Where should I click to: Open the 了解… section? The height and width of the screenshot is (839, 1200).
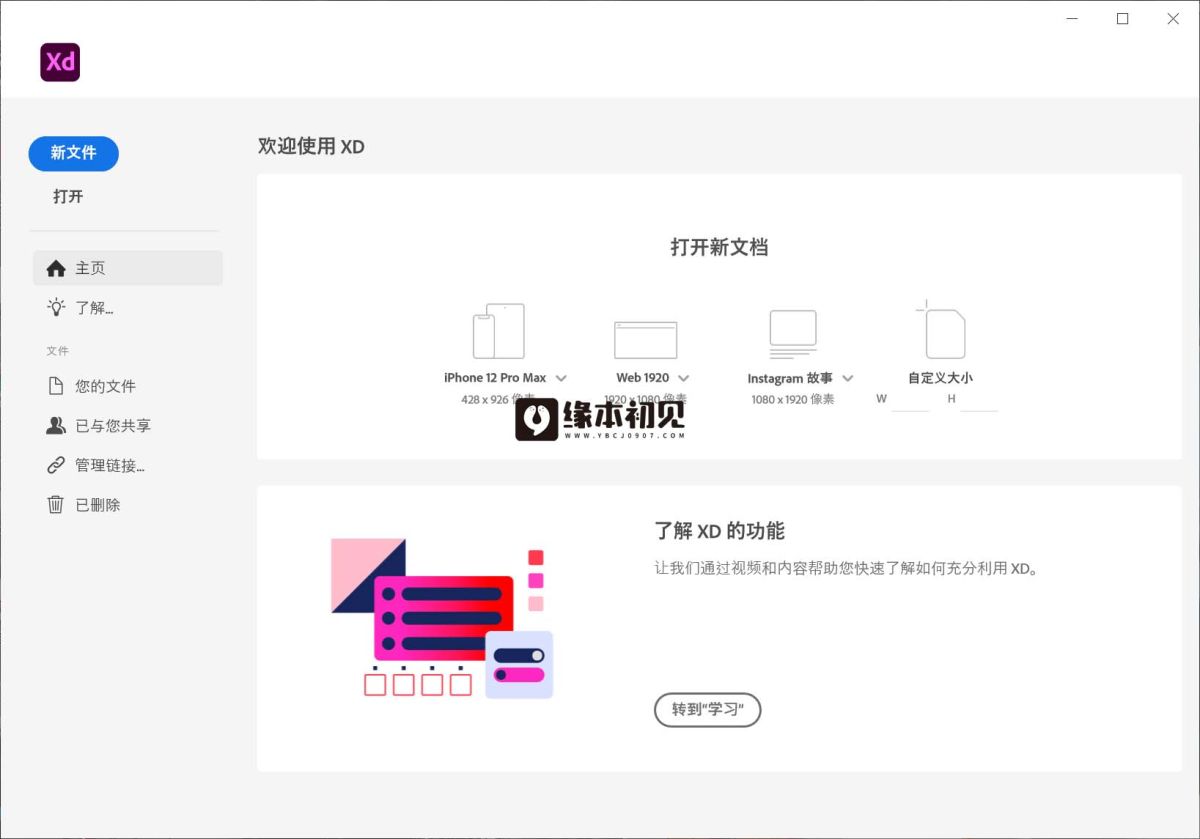coord(128,307)
